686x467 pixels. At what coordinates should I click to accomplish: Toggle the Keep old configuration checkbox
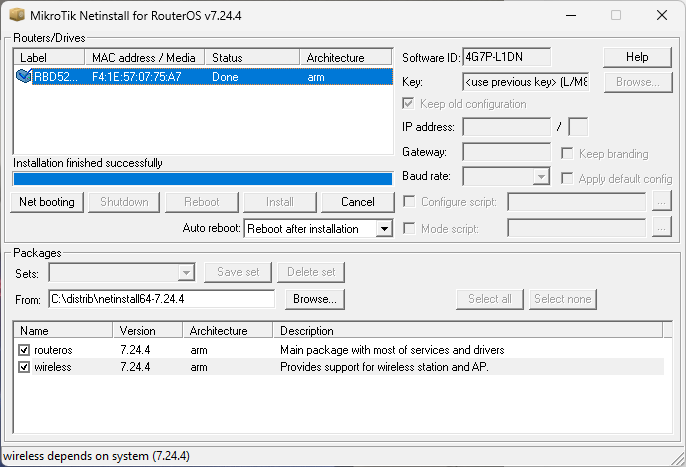click(x=408, y=104)
